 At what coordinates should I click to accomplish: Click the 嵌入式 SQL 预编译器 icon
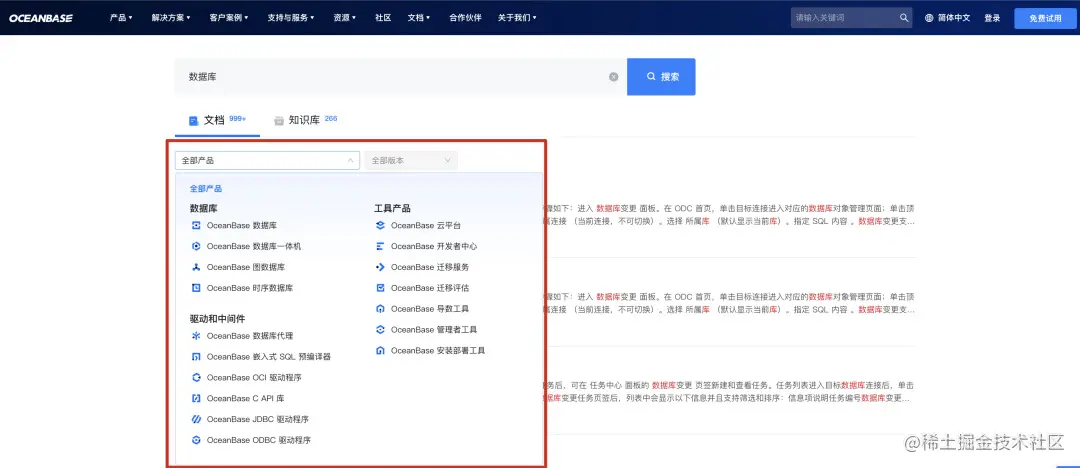(x=196, y=356)
